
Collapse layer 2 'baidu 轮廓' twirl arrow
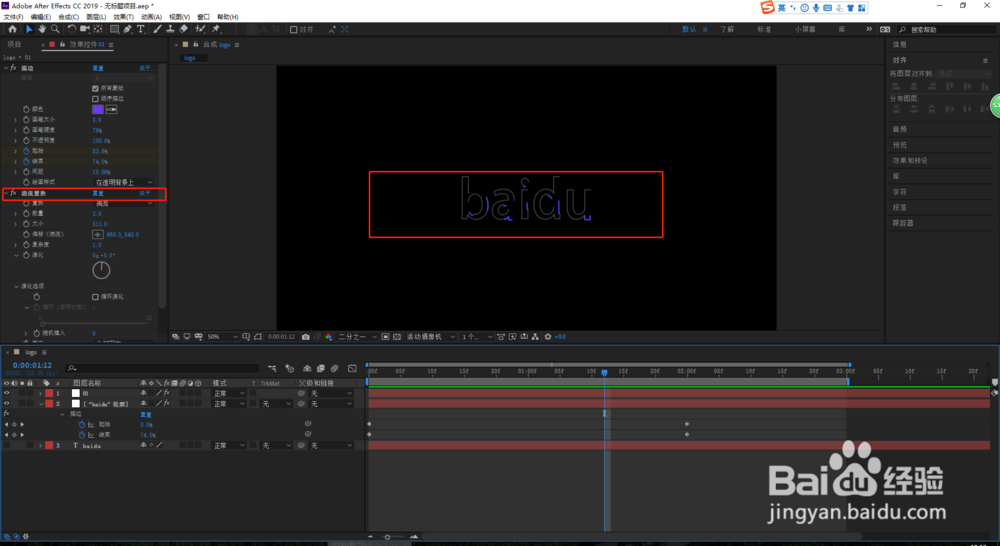(41, 404)
